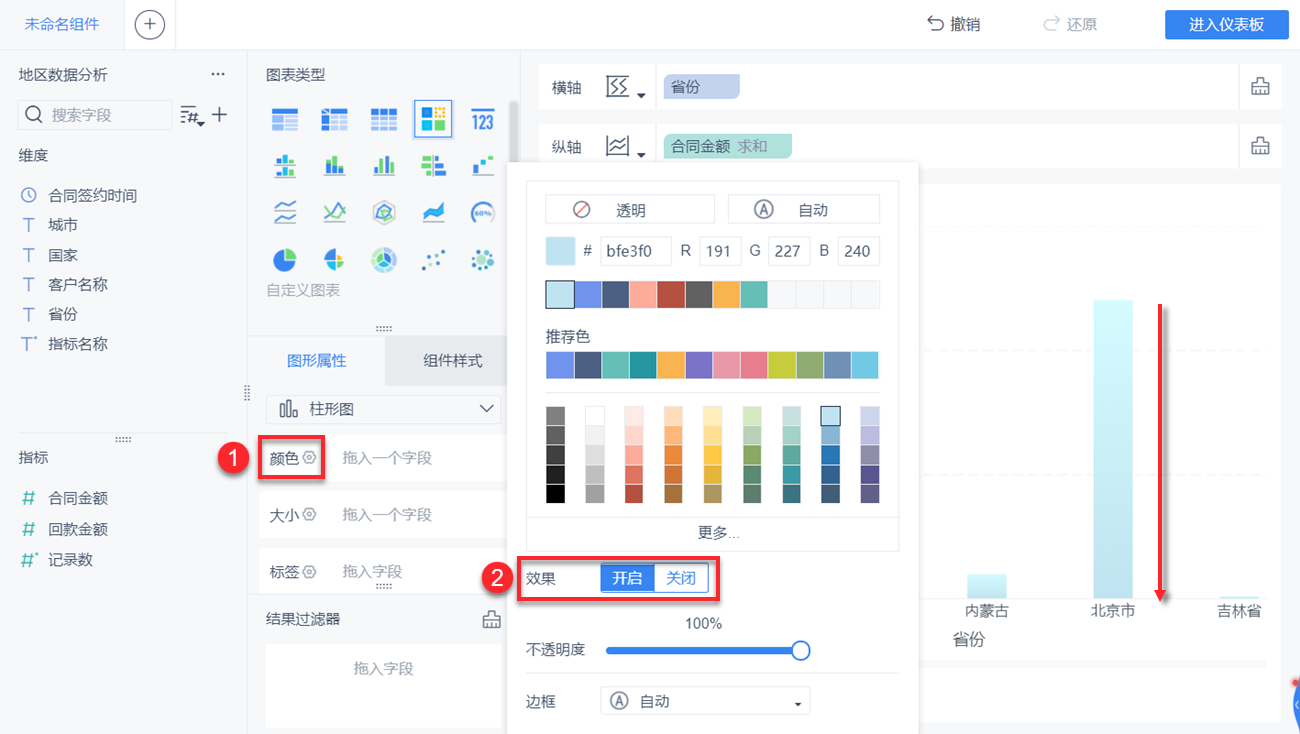Click the 省份 pill on 横轴
This screenshot has height=734, width=1300.
[x=701, y=87]
